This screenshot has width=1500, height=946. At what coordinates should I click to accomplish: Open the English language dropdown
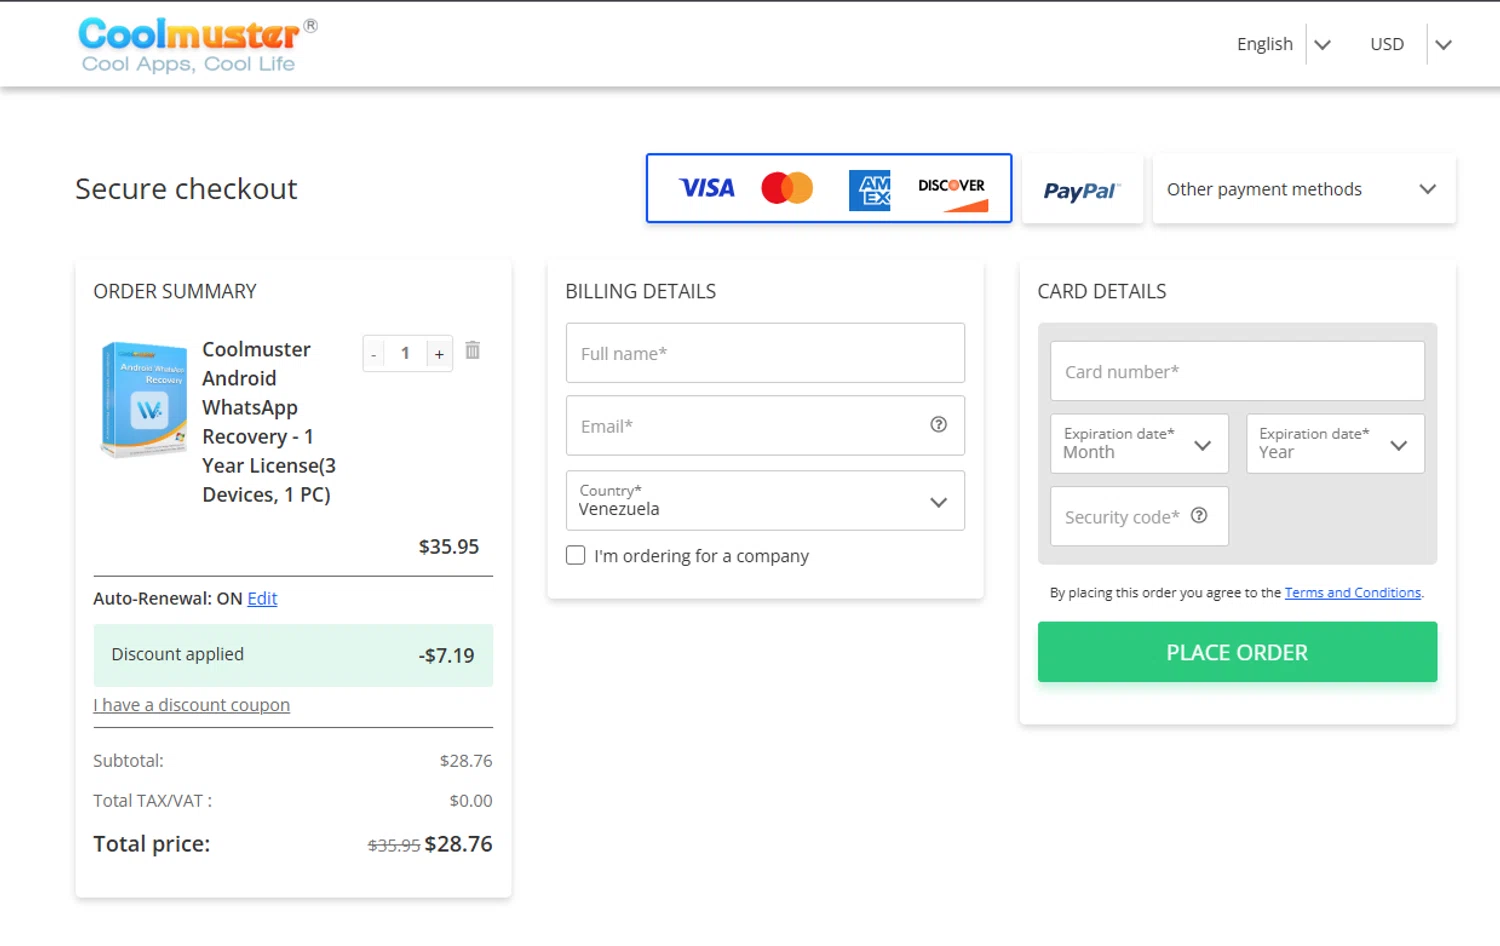click(x=1284, y=44)
